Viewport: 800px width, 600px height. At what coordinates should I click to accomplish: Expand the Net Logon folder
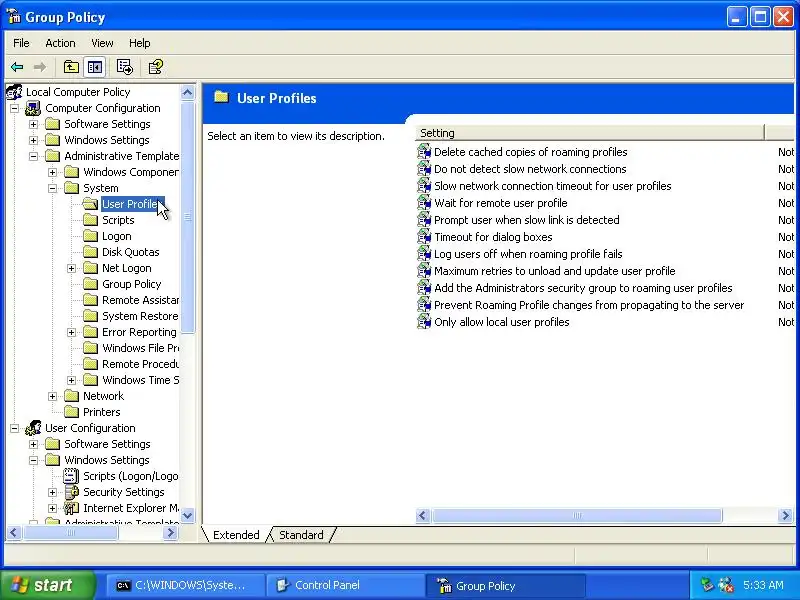pos(71,268)
